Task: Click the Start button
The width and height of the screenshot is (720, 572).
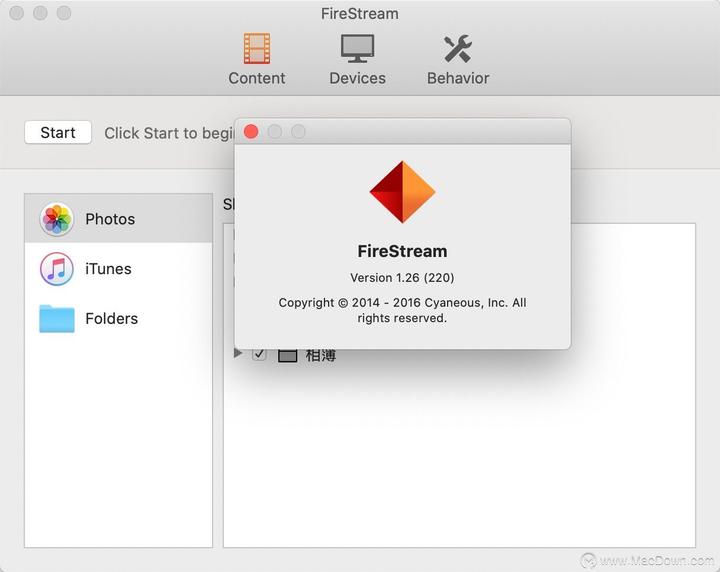Action: [58, 133]
